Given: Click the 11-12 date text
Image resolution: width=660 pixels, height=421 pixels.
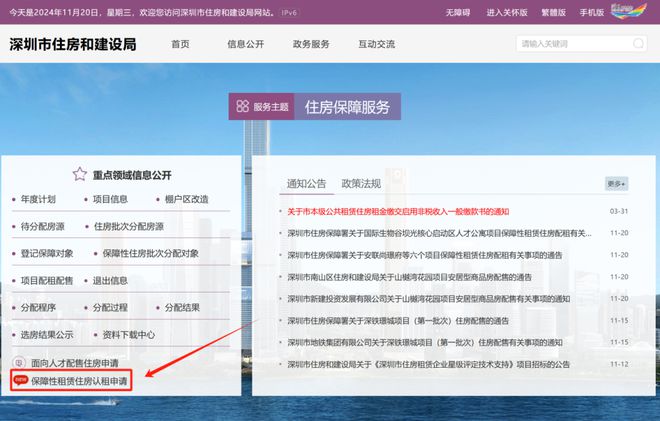Looking at the screenshot, I should pos(619,364).
